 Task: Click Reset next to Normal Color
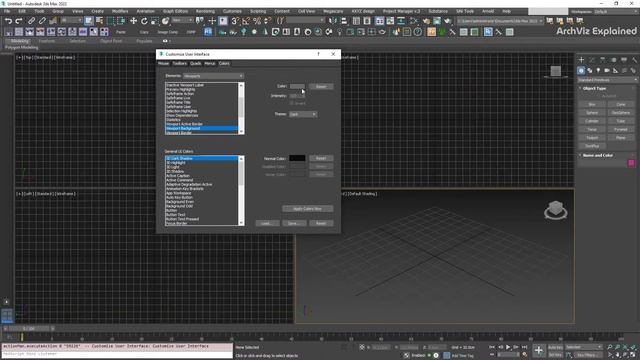321,158
